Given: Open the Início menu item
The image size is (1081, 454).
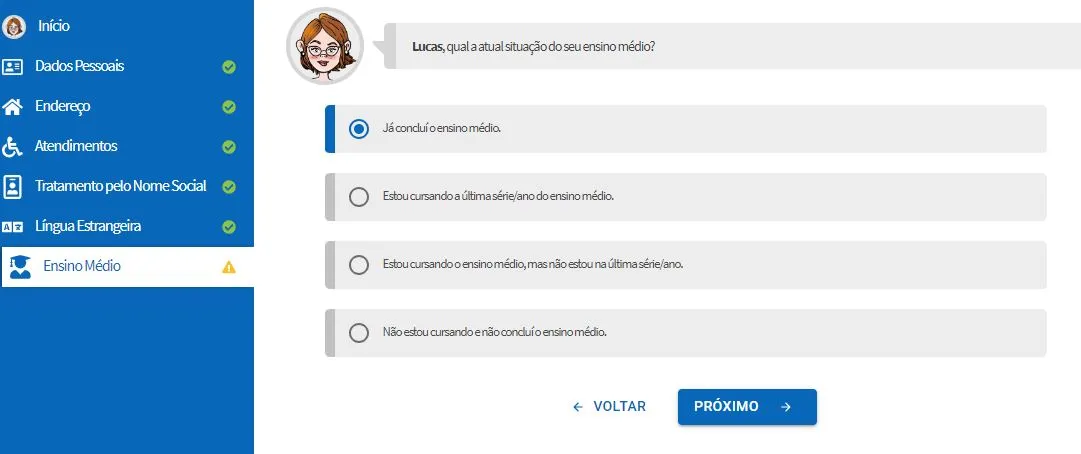Looking at the screenshot, I should [x=127, y=27].
